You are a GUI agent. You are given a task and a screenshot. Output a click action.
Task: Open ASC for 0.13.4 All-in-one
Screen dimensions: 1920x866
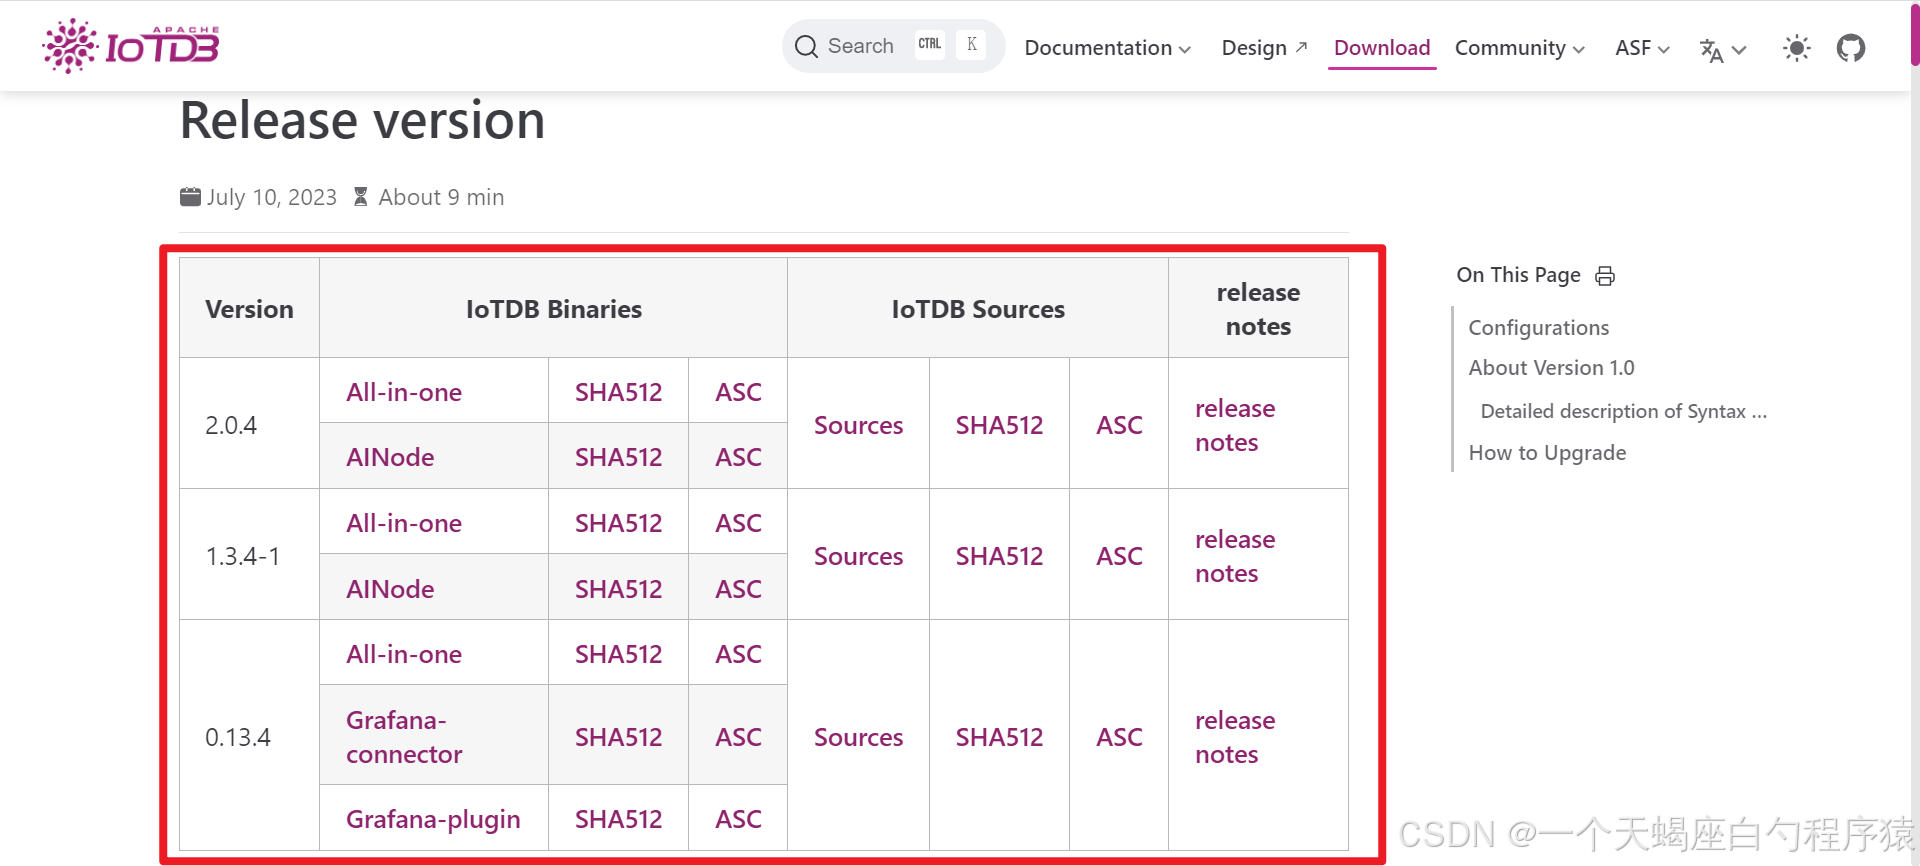click(738, 654)
